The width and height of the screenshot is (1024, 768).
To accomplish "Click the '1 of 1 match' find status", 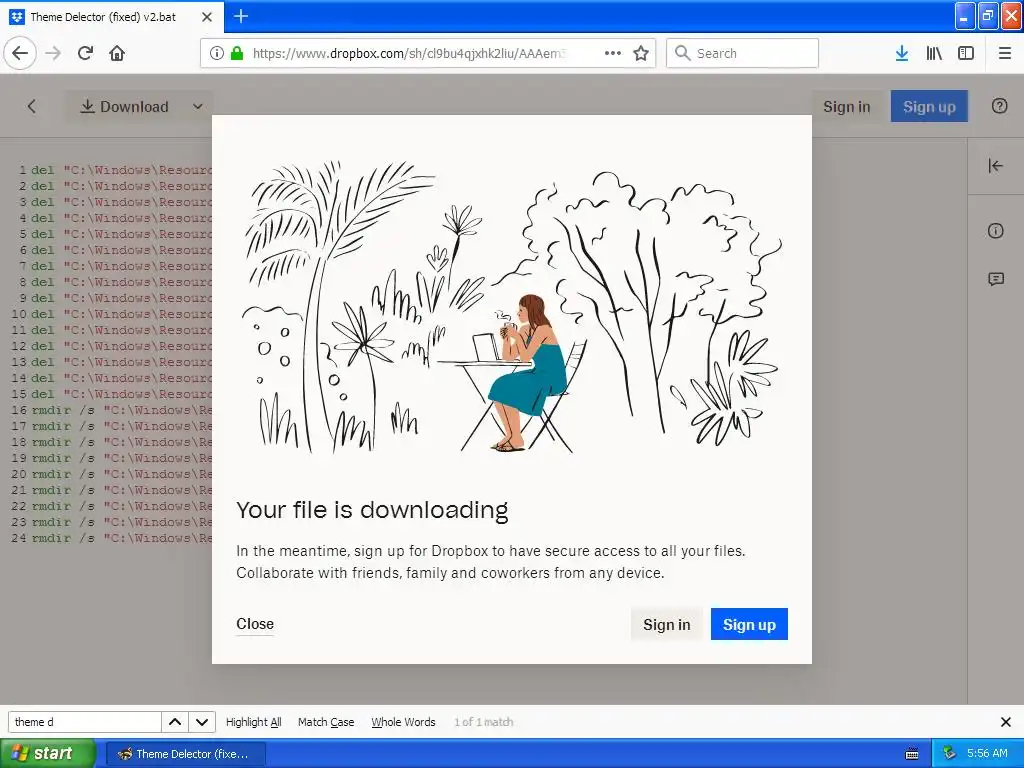I will tap(483, 722).
